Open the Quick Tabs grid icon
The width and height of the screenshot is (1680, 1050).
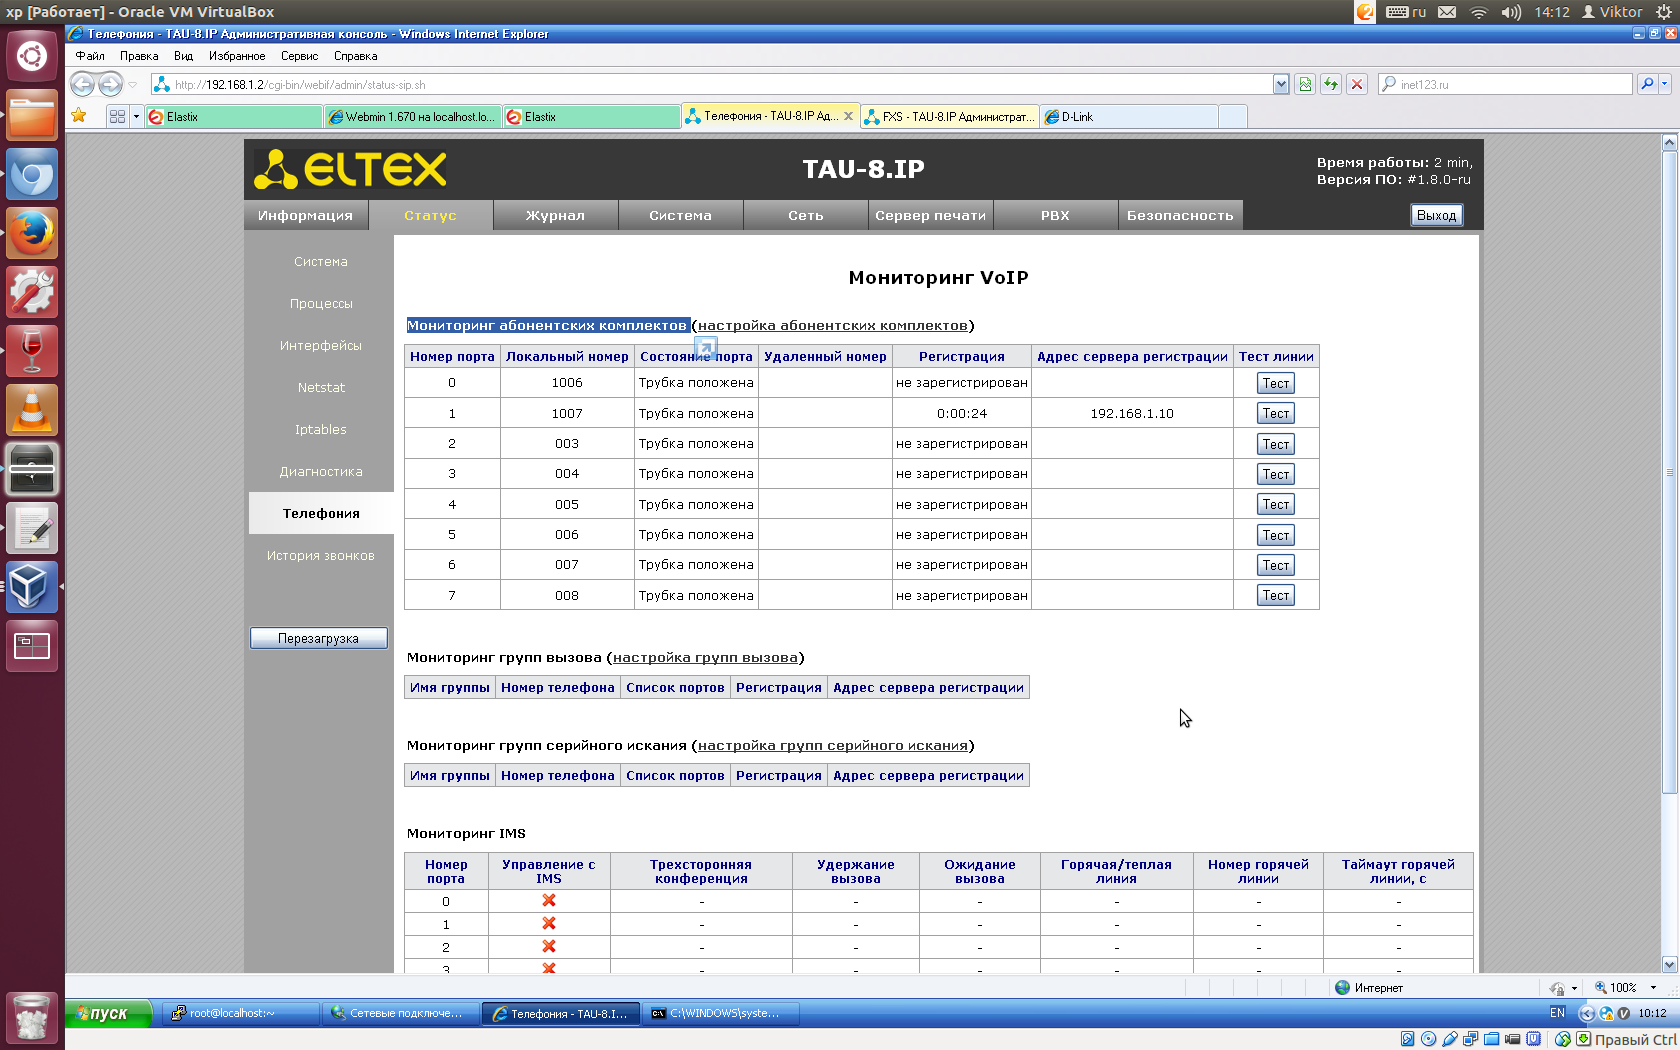coord(118,117)
